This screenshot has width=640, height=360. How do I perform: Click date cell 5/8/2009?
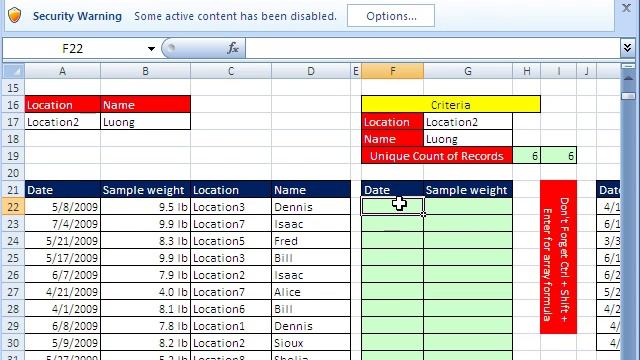click(62, 207)
